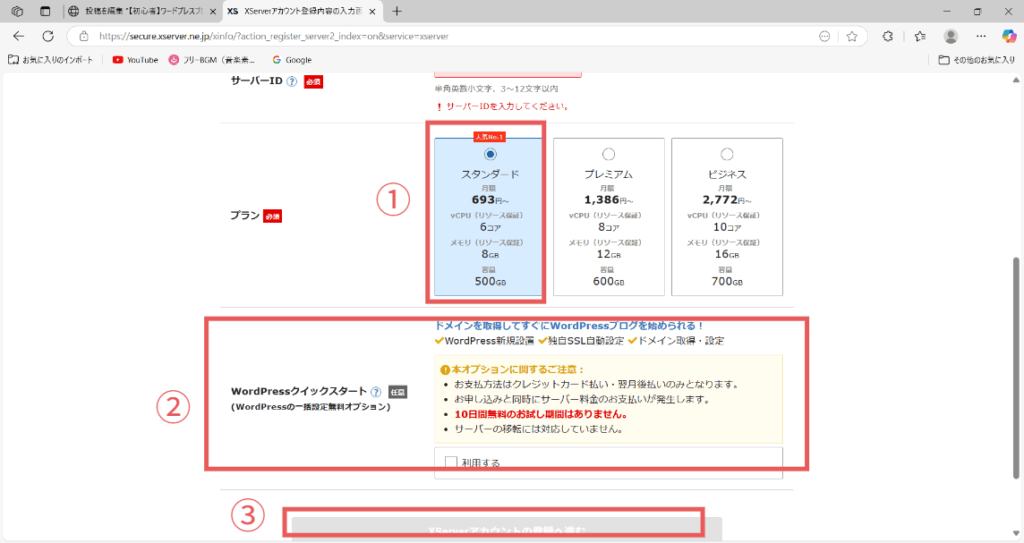Screen dimensions: 1024x543
Task: Open the user profile avatar
Action: pos(951,37)
